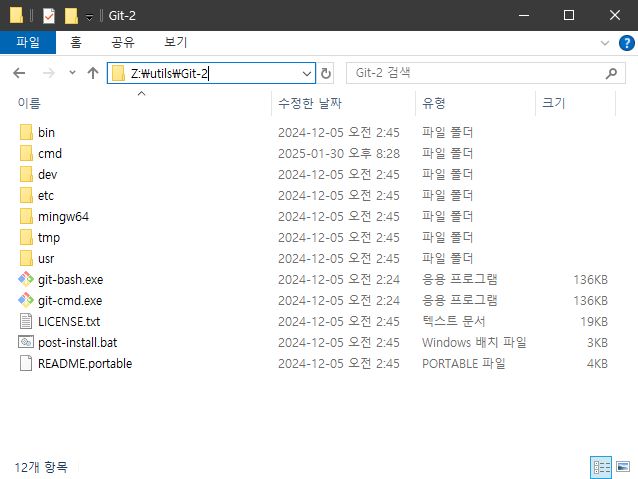The image size is (638, 479).
Task: Click the git-cmd.exe Git logo icon
Action: coord(26,300)
